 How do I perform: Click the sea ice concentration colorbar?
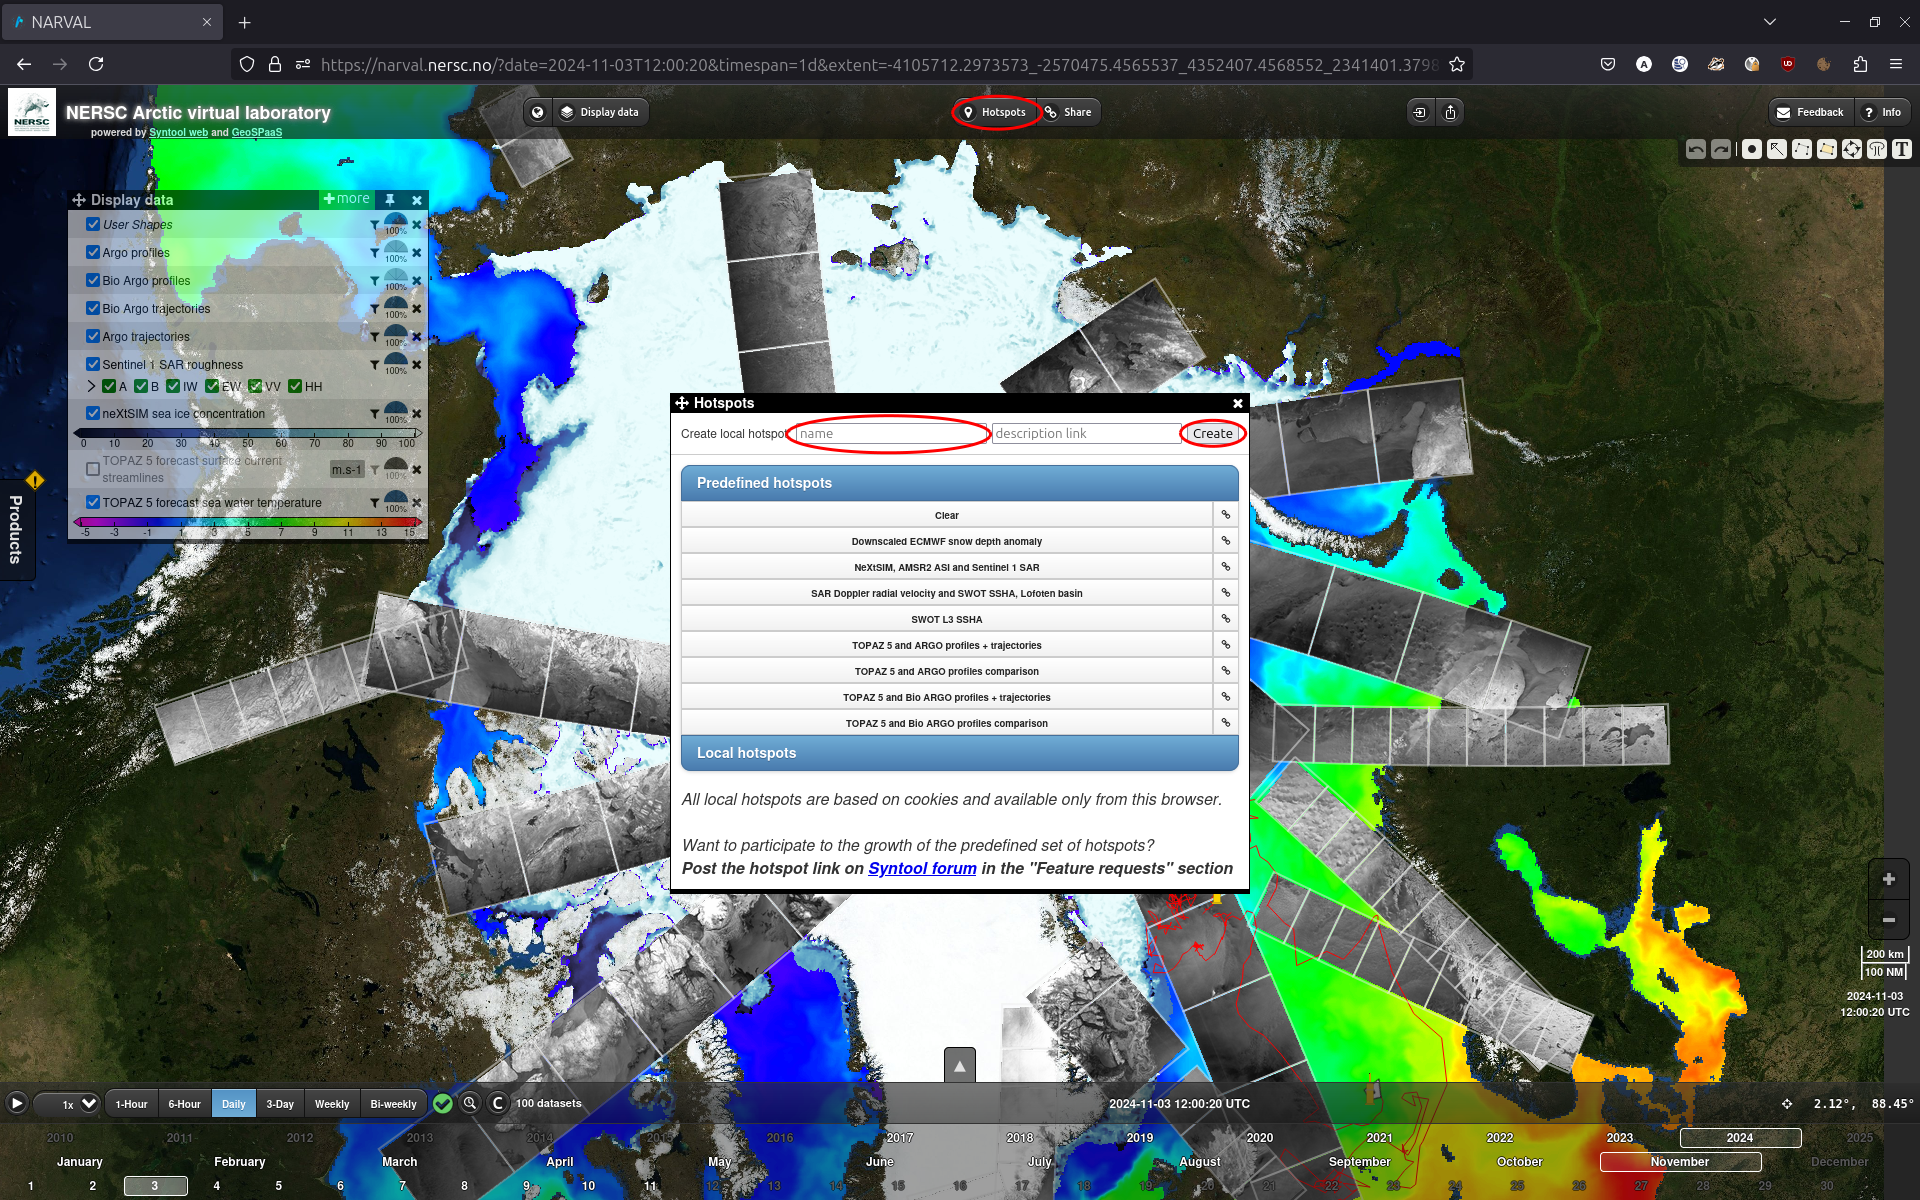(x=247, y=433)
